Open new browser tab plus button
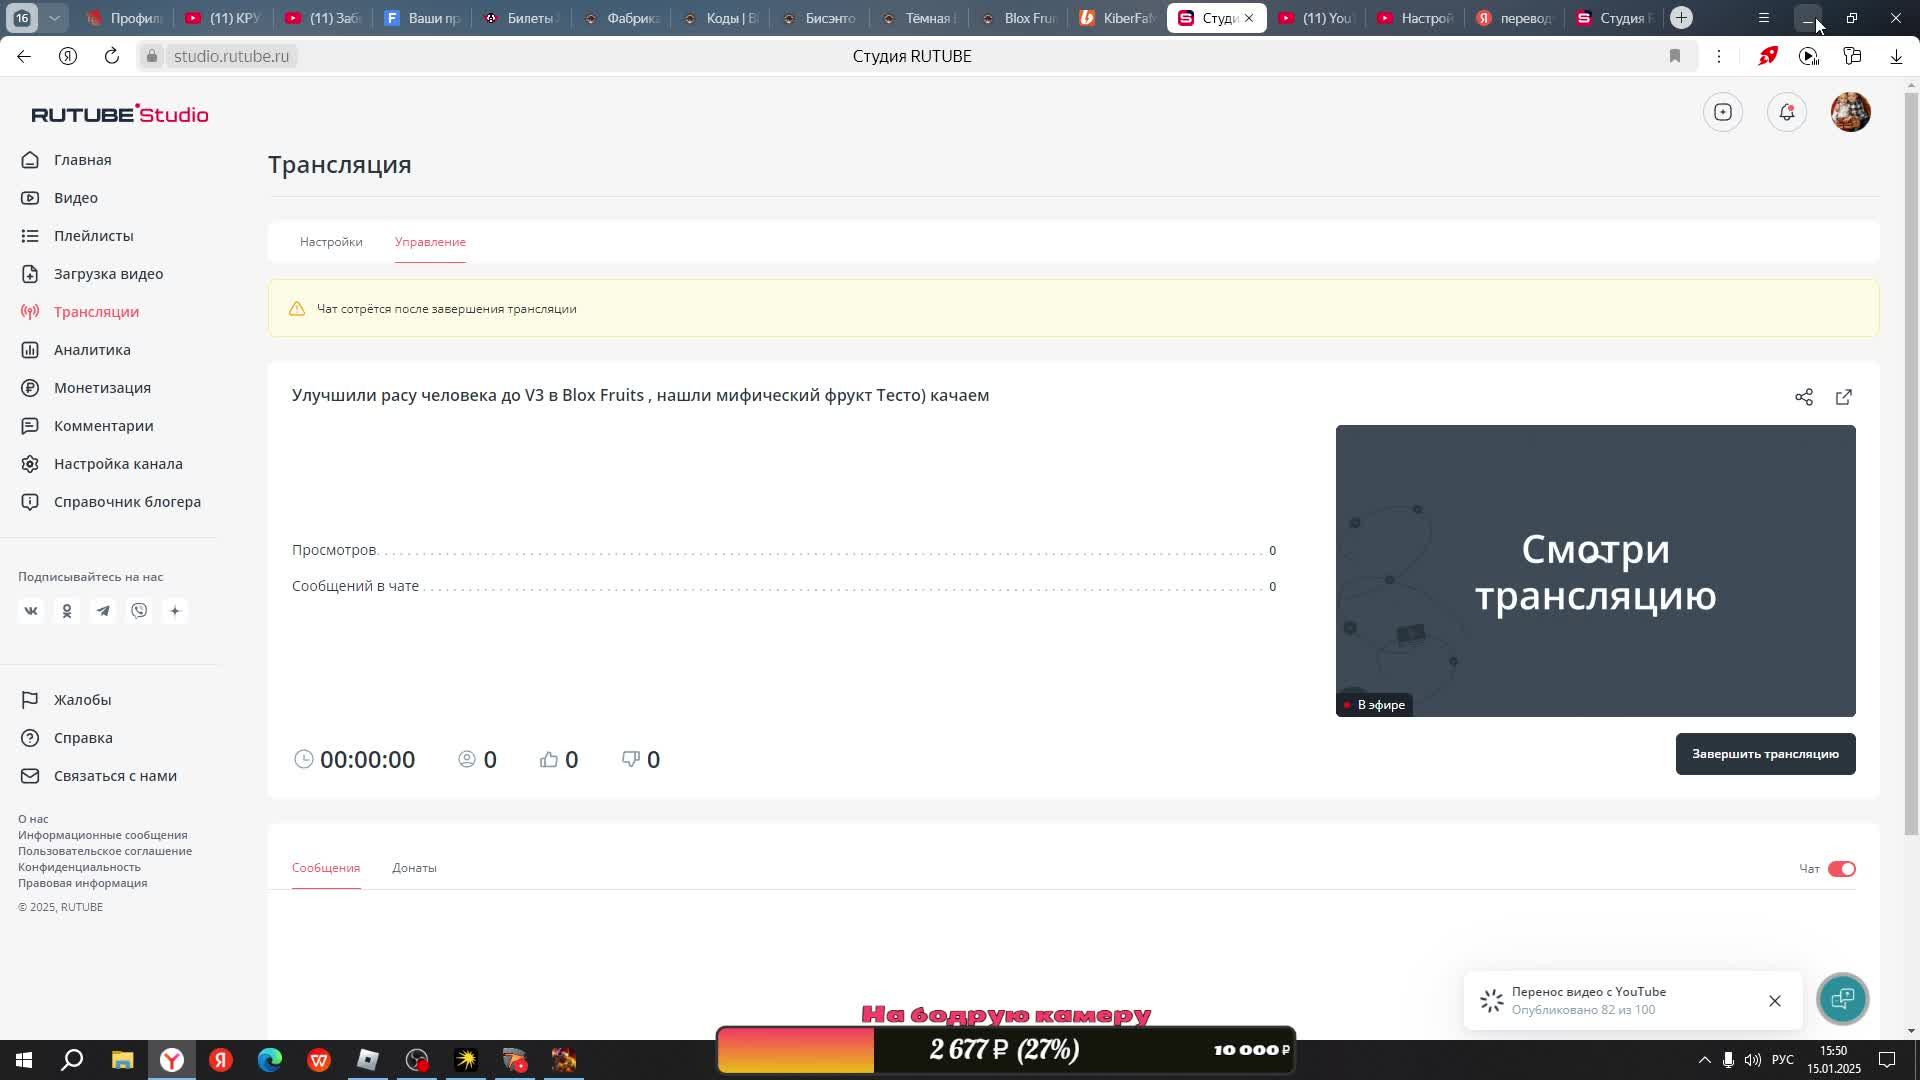The height and width of the screenshot is (1080, 1920). (x=1682, y=18)
